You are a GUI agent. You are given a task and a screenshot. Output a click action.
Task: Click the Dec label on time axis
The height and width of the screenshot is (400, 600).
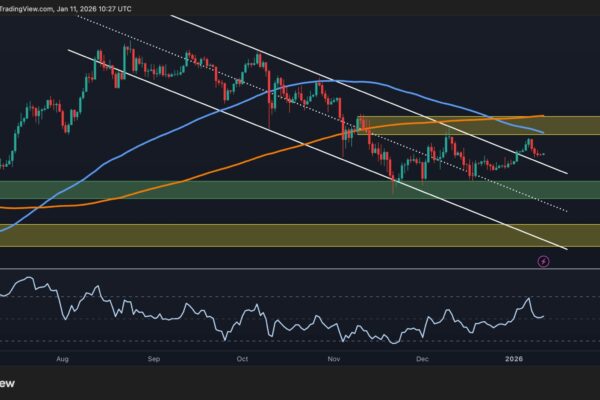tap(423, 357)
